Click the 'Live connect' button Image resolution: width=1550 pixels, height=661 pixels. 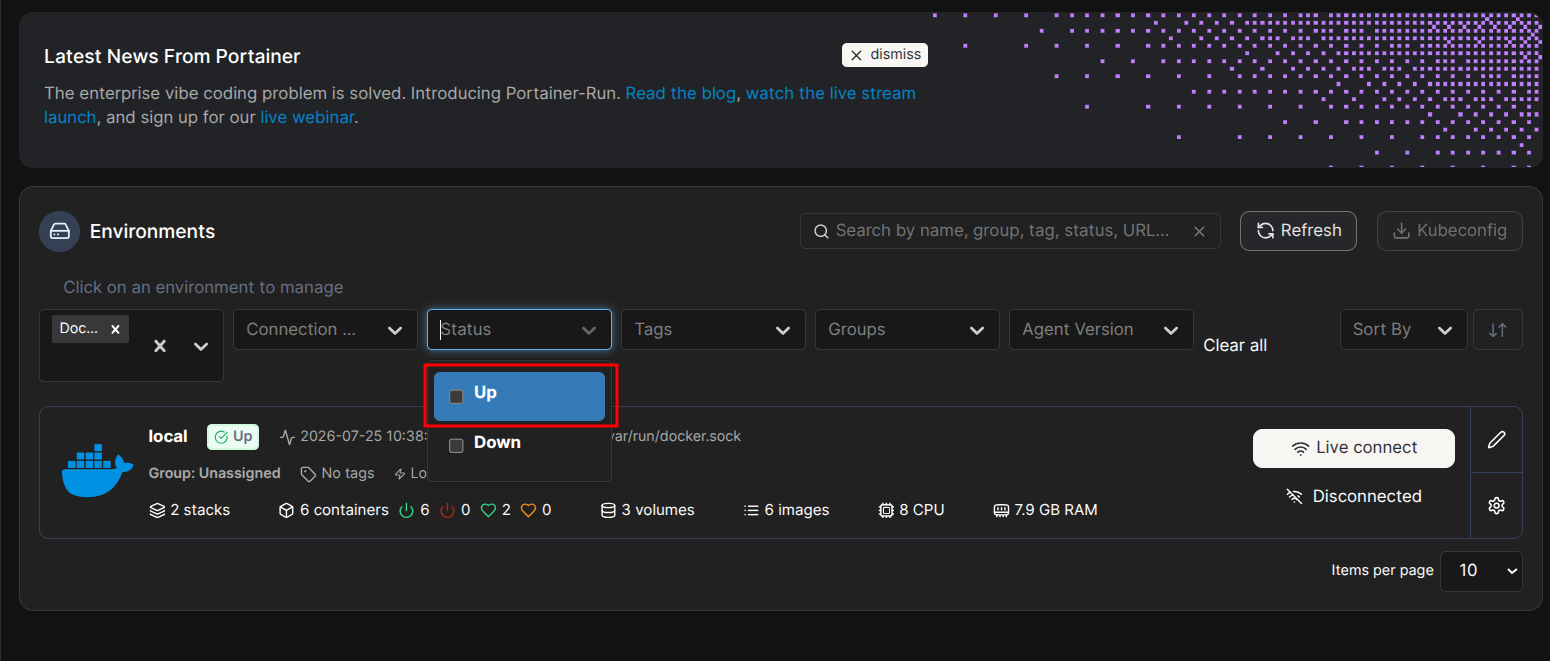click(1354, 448)
